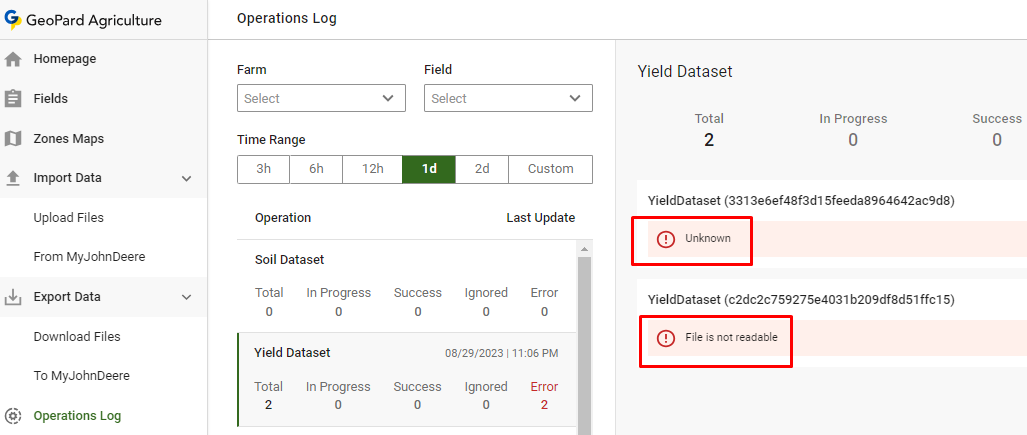The height and width of the screenshot is (435, 1027).
Task: Open the Farm select dropdown
Action: 321,98
